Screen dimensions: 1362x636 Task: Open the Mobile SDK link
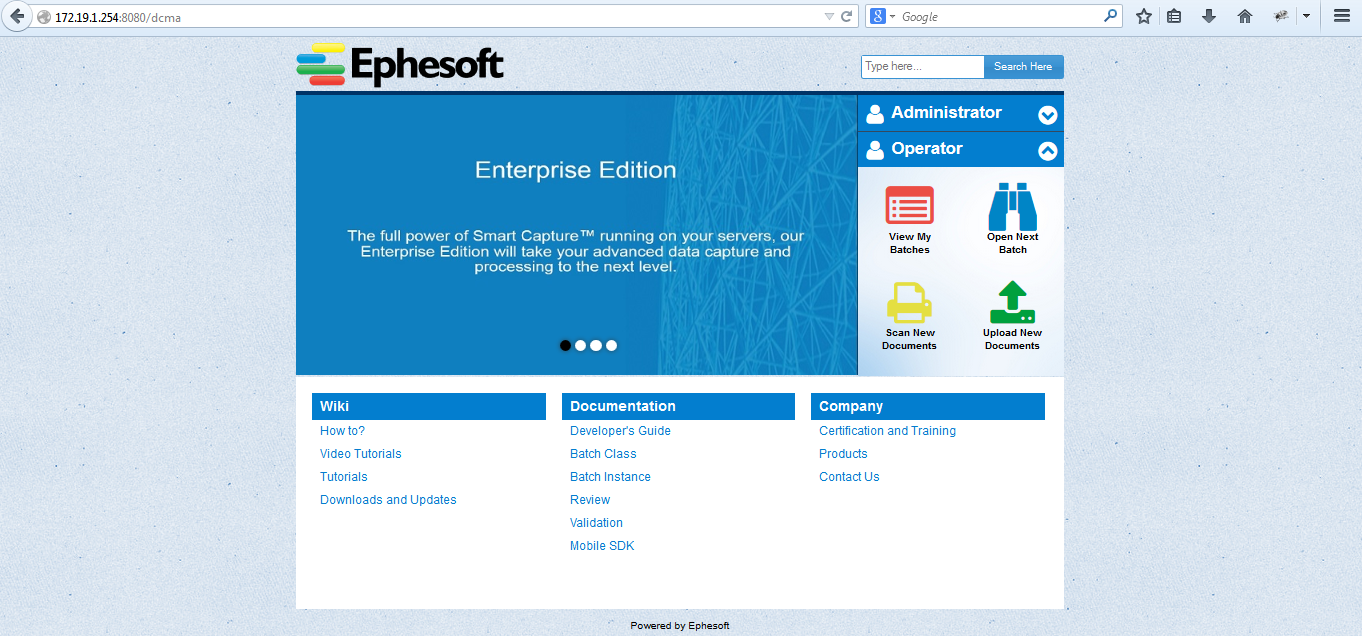602,546
